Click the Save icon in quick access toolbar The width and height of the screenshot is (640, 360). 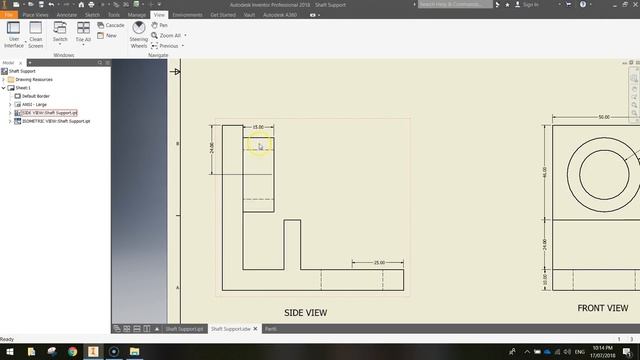41,4
